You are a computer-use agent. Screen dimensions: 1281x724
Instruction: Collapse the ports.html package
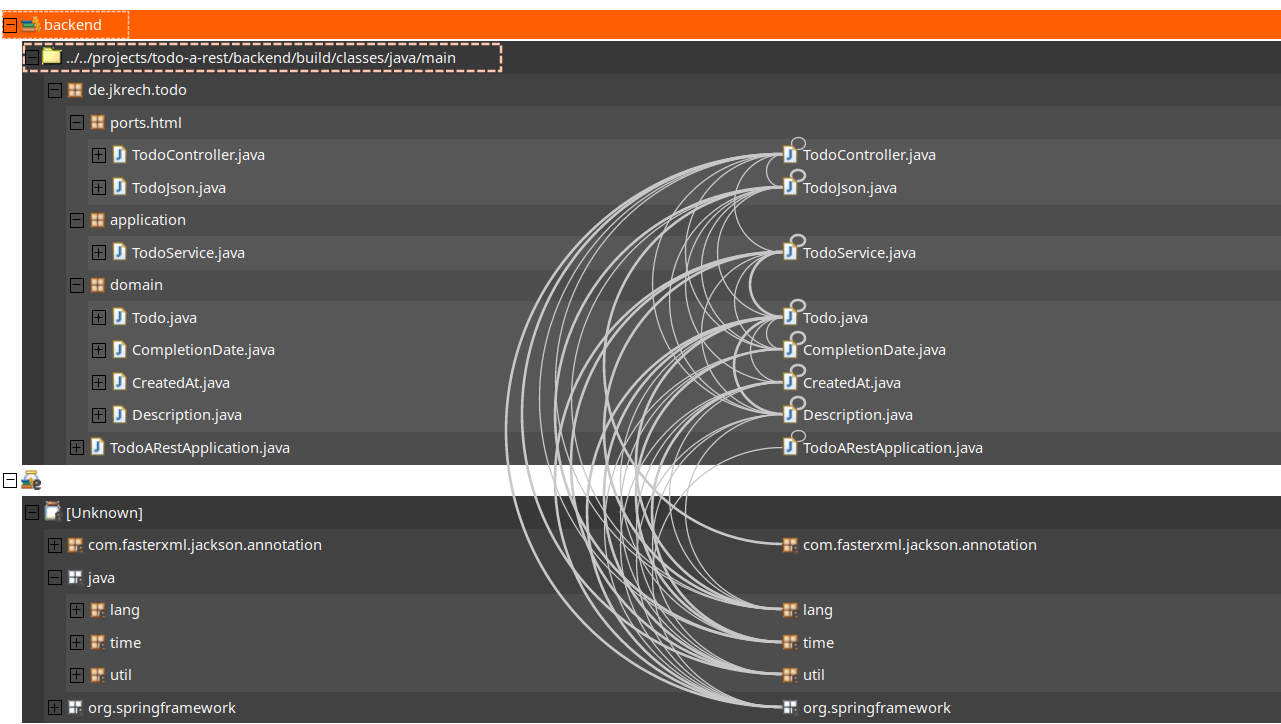[x=76, y=123]
